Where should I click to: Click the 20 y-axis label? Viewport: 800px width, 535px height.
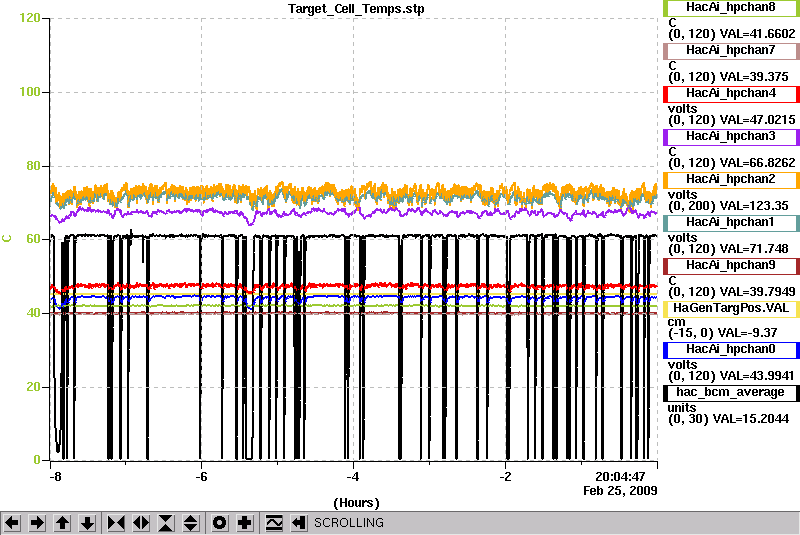point(33,387)
